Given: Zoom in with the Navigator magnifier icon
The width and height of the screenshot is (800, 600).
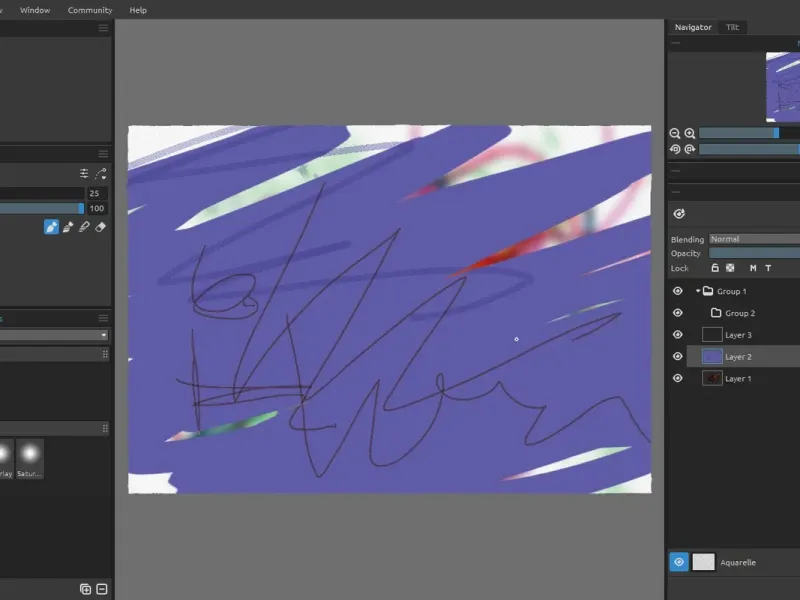Looking at the screenshot, I should (x=690, y=133).
